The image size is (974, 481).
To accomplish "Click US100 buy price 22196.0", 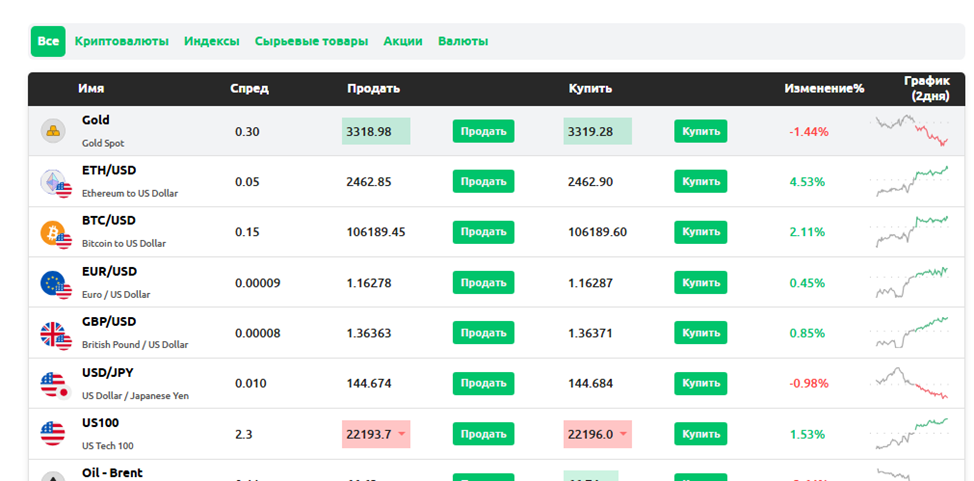I will [598, 434].
